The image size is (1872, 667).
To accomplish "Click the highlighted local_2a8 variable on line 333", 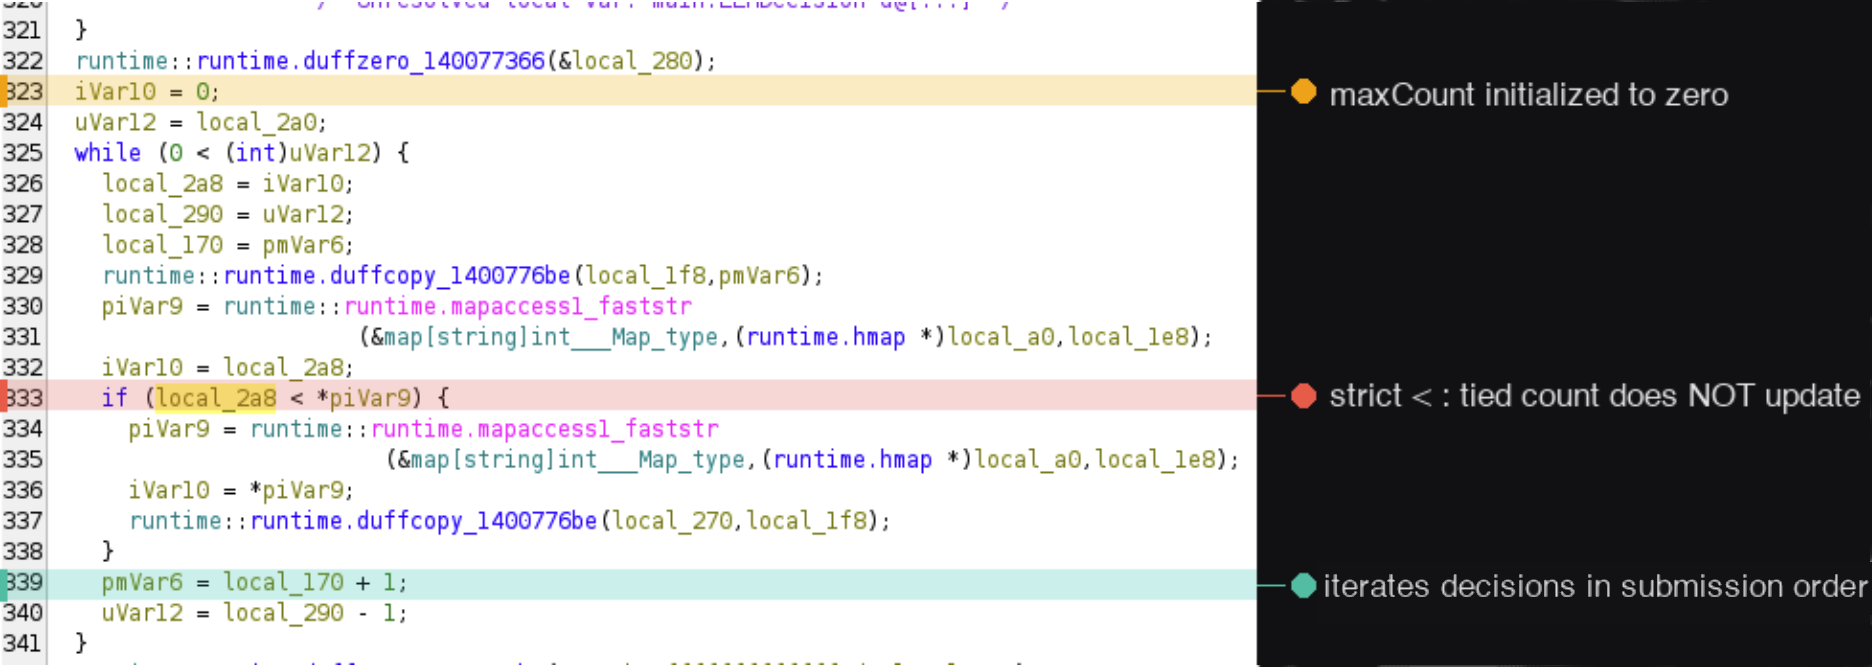I will [215, 398].
